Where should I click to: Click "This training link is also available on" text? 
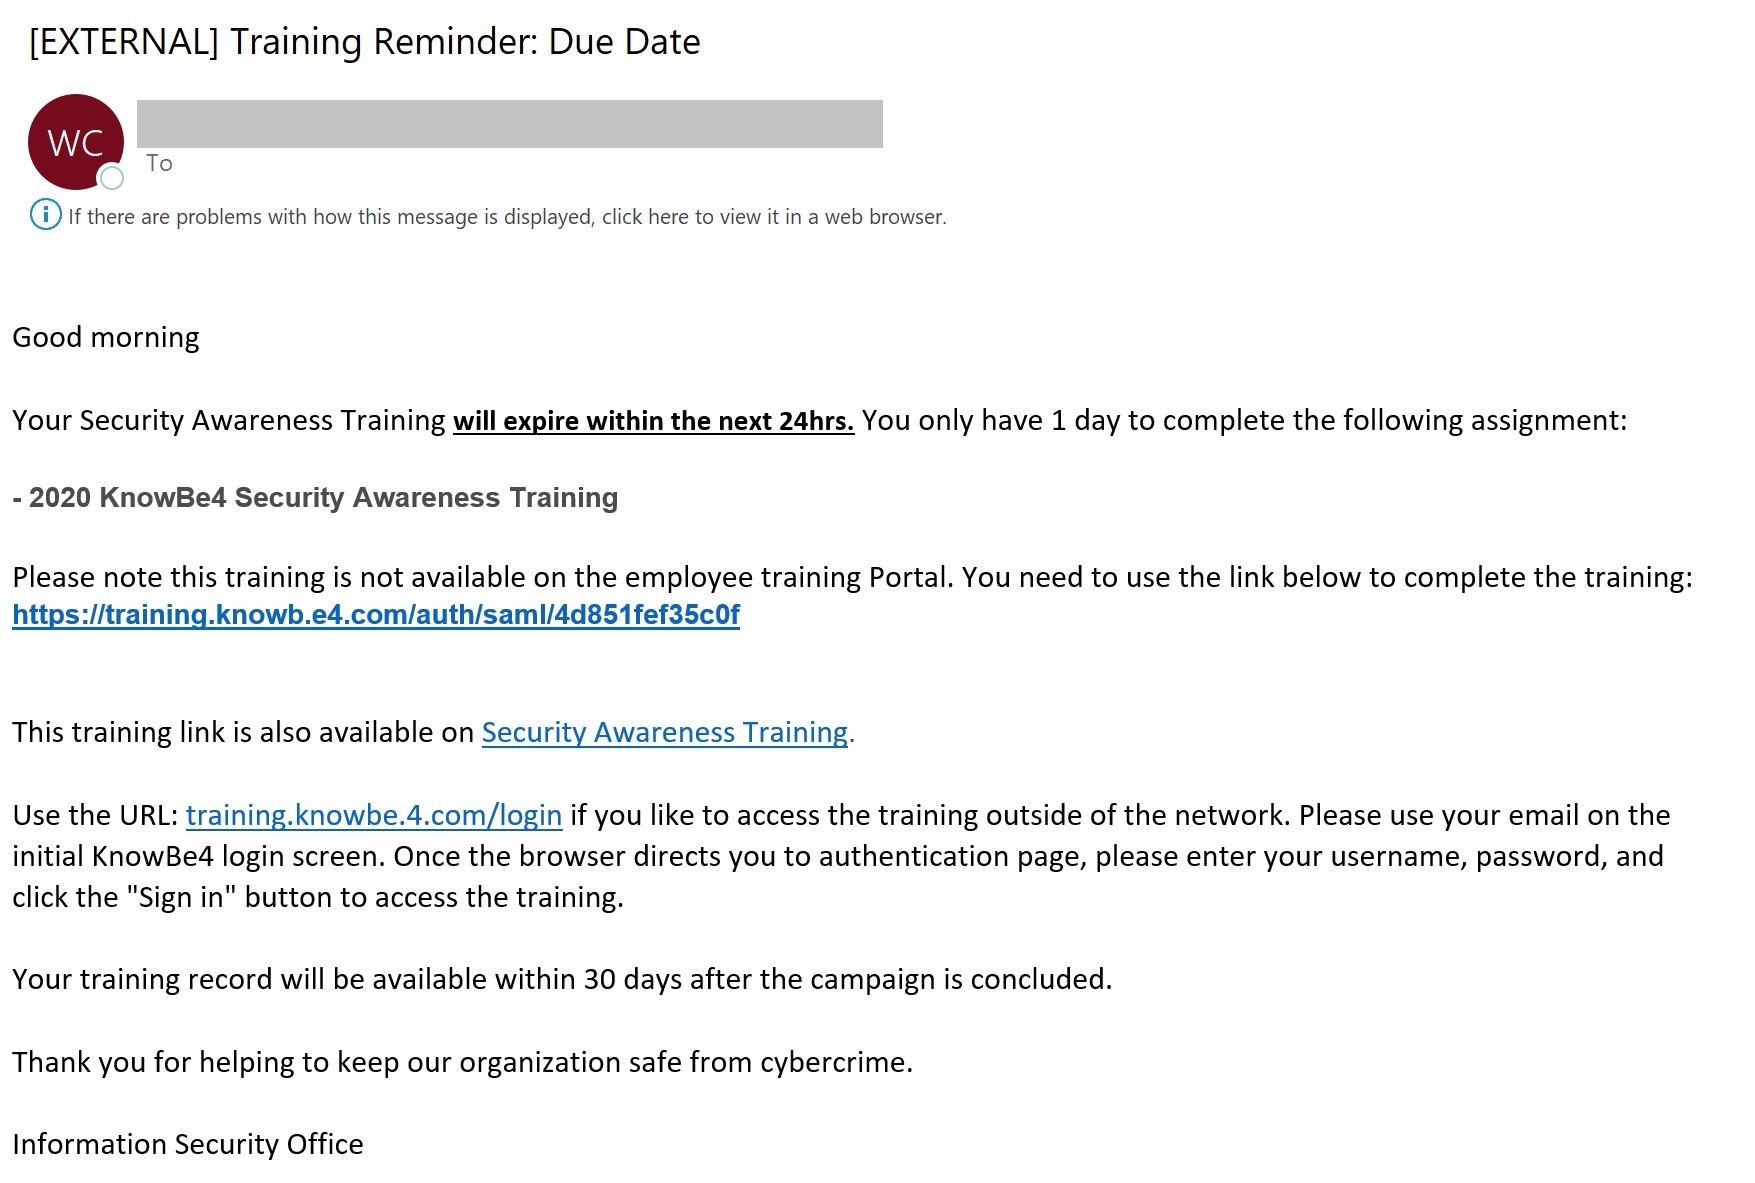(243, 732)
